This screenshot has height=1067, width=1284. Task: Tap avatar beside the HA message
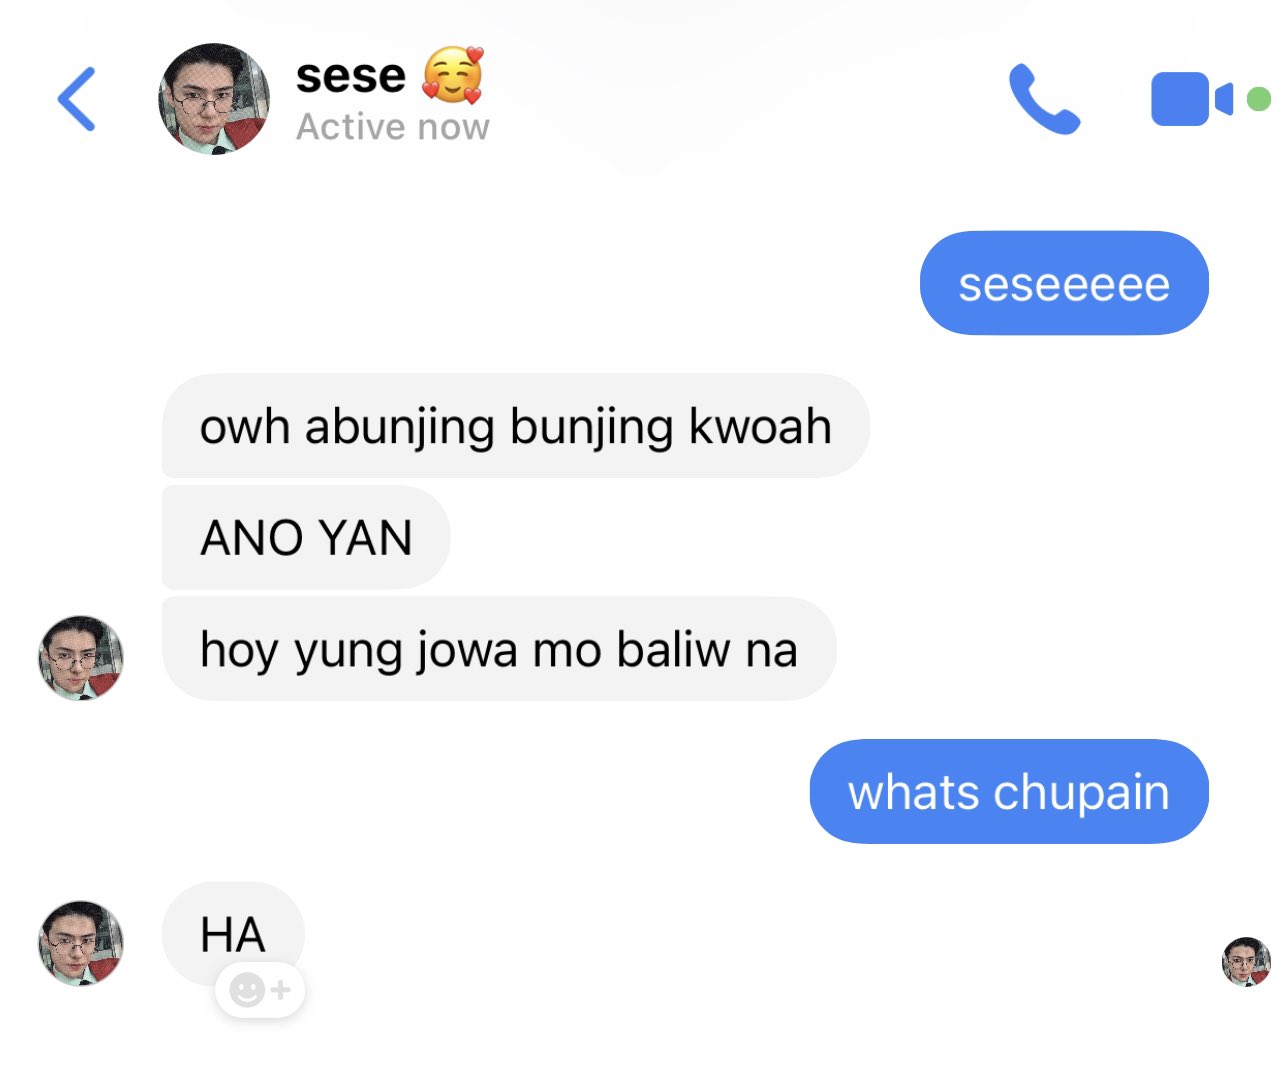pos(81,943)
